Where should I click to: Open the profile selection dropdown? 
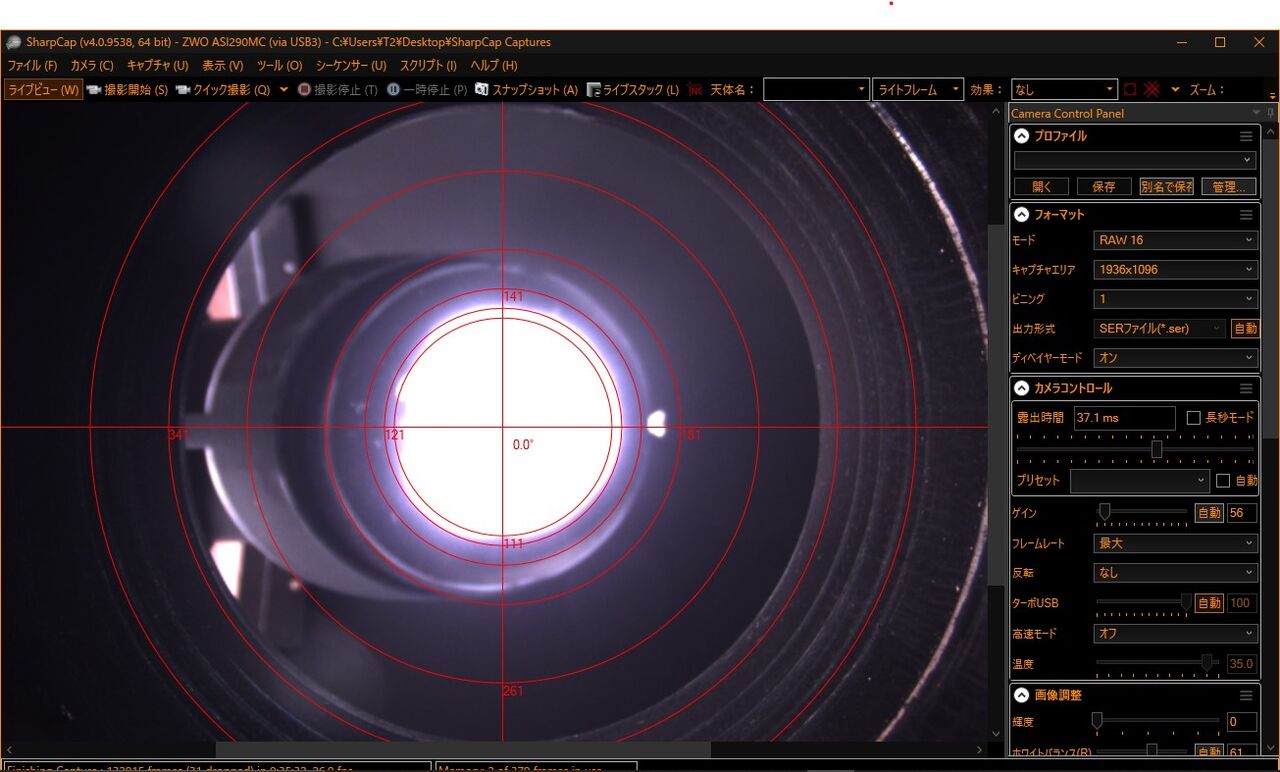(1135, 160)
